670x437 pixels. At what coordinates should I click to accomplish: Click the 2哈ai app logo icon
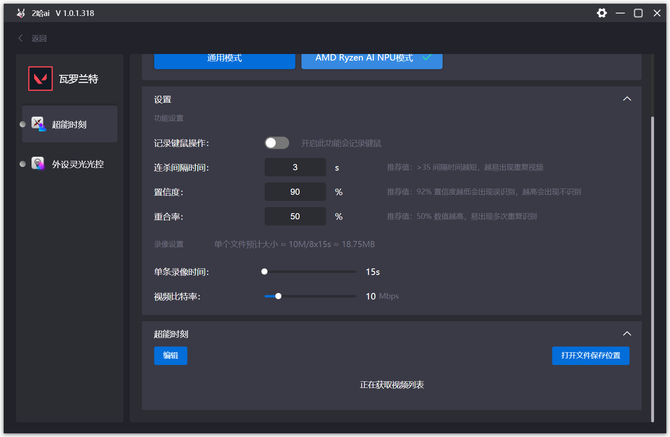coord(21,13)
